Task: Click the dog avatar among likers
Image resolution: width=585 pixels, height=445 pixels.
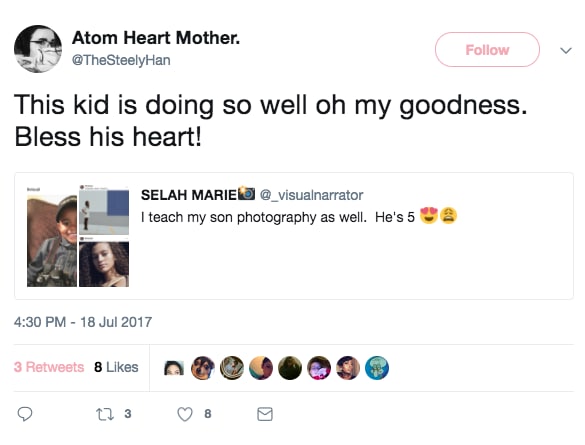Action: click(203, 368)
